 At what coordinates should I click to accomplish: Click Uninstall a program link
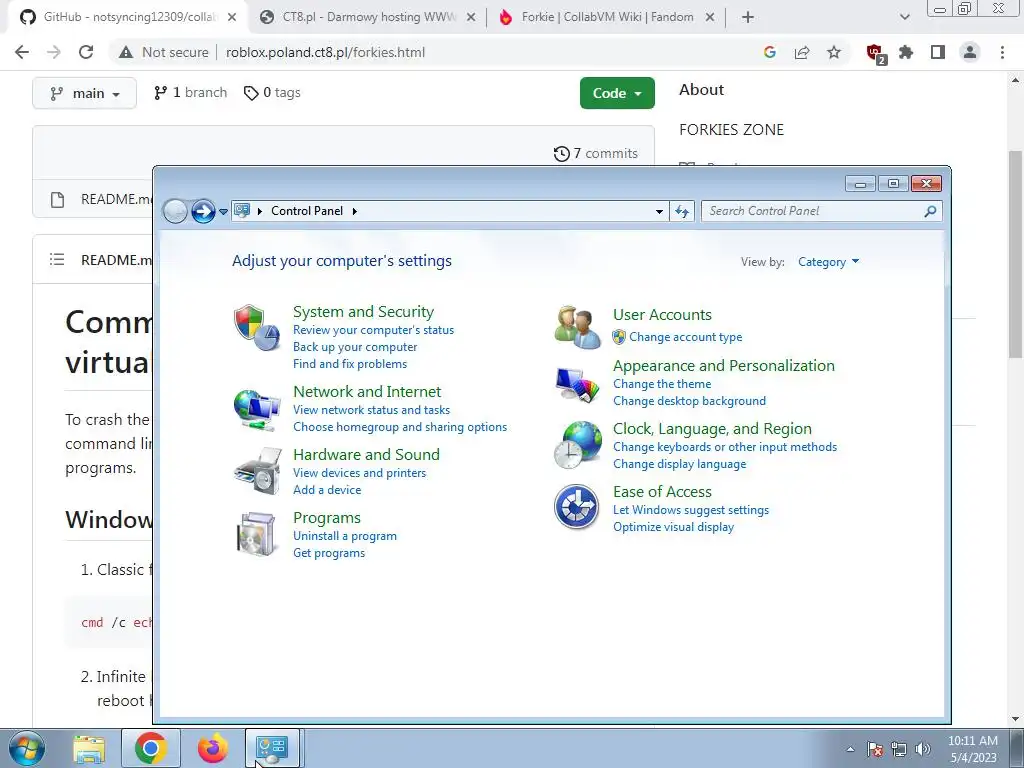point(345,536)
